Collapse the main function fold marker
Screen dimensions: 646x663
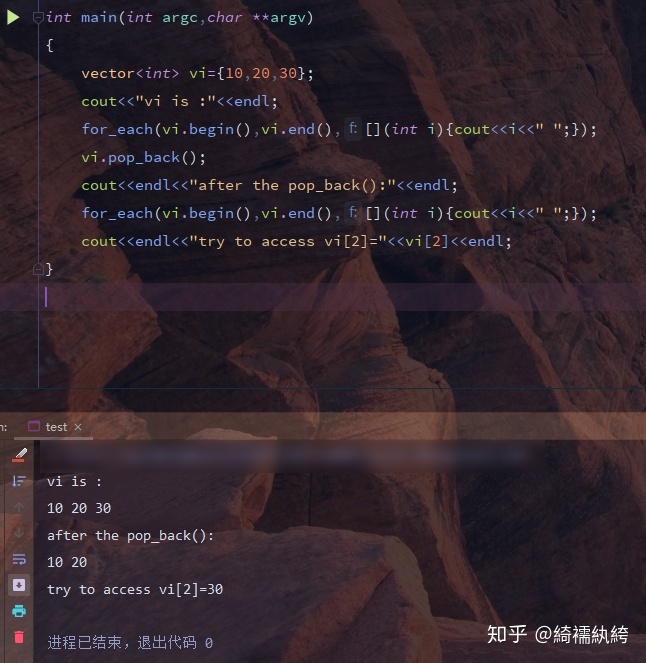(x=38, y=18)
